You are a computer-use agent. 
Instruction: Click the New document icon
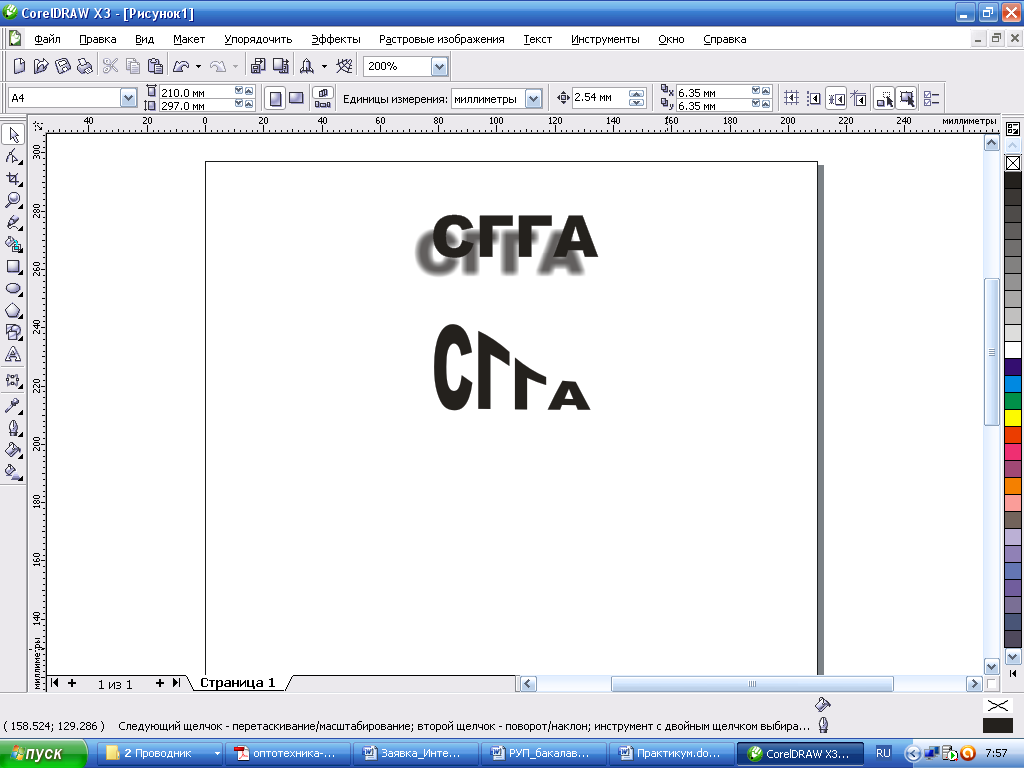pyautogui.click(x=20, y=66)
